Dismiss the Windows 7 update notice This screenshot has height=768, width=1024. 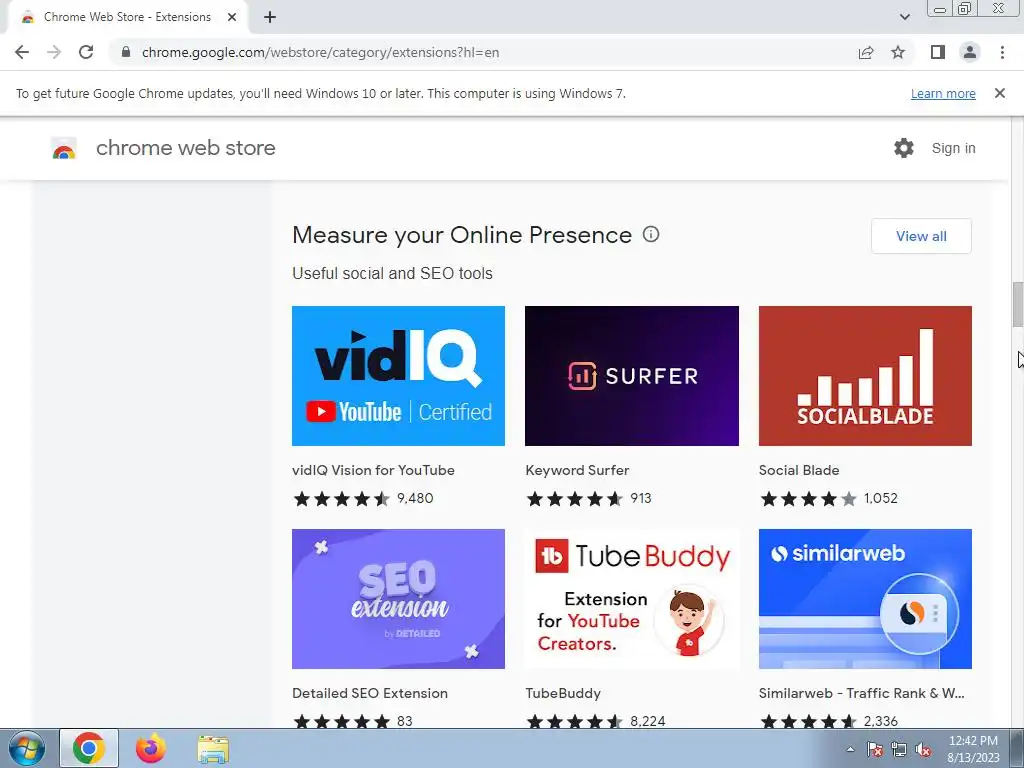tap(1000, 93)
